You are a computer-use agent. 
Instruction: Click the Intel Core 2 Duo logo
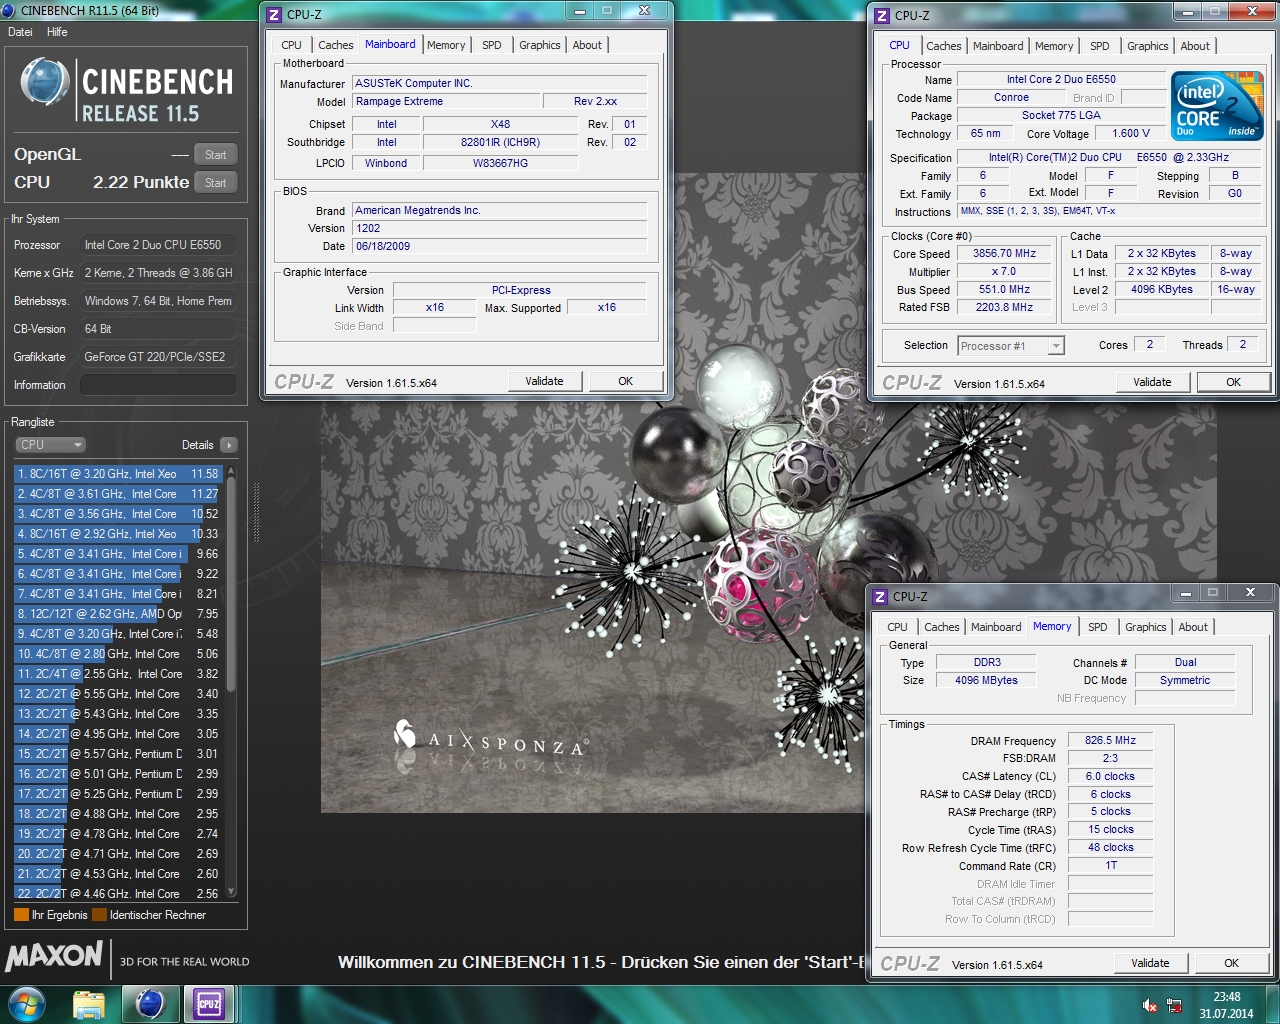(1217, 106)
